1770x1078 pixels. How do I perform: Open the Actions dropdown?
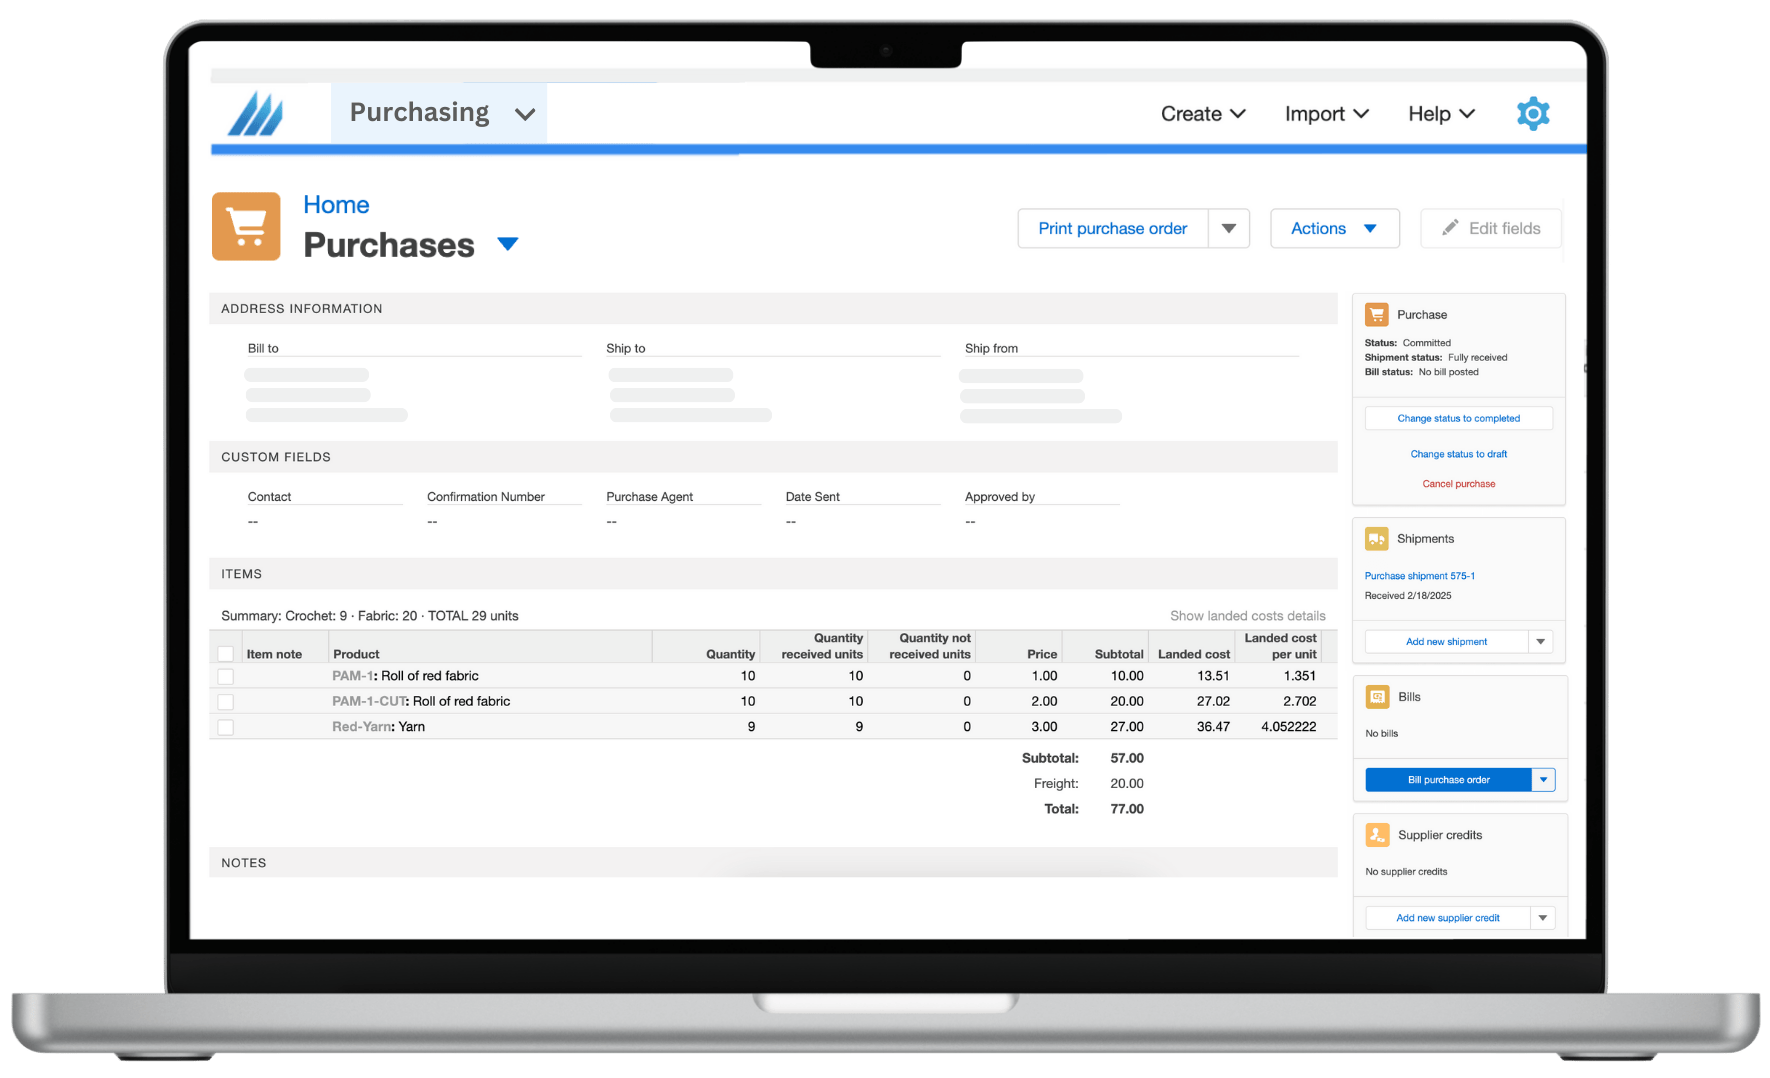[1333, 228]
